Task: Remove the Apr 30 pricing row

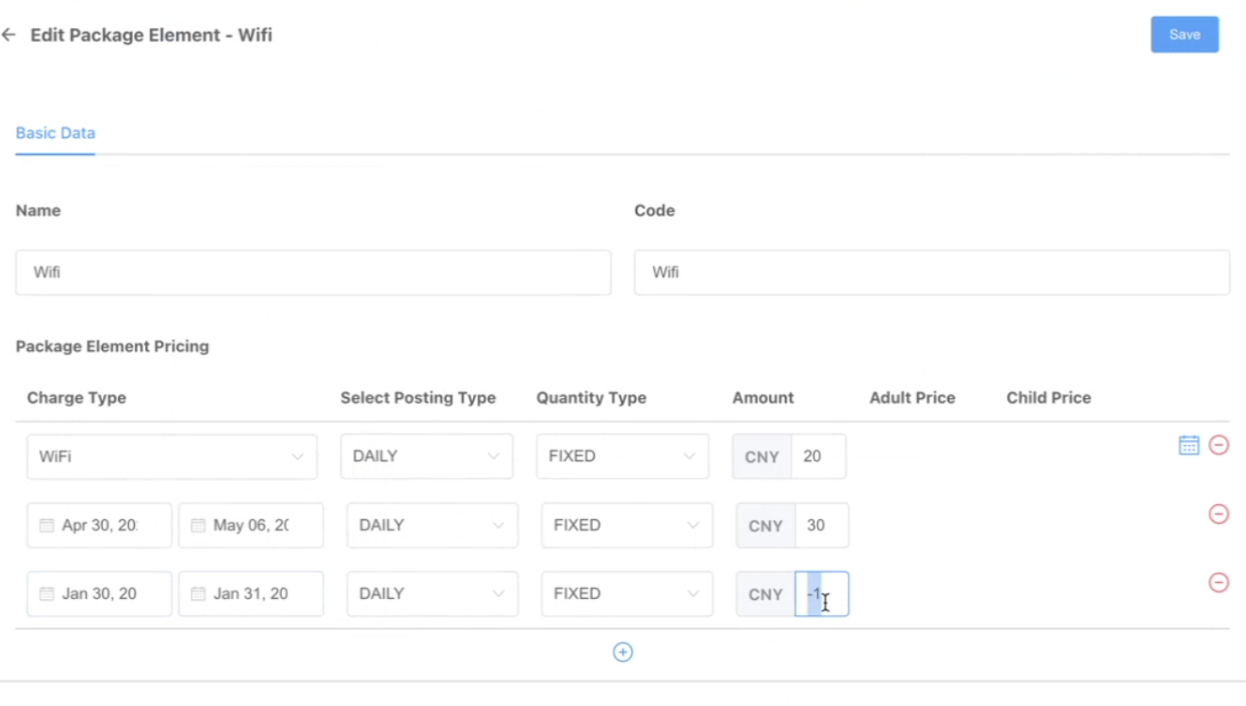Action: (x=1218, y=514)
